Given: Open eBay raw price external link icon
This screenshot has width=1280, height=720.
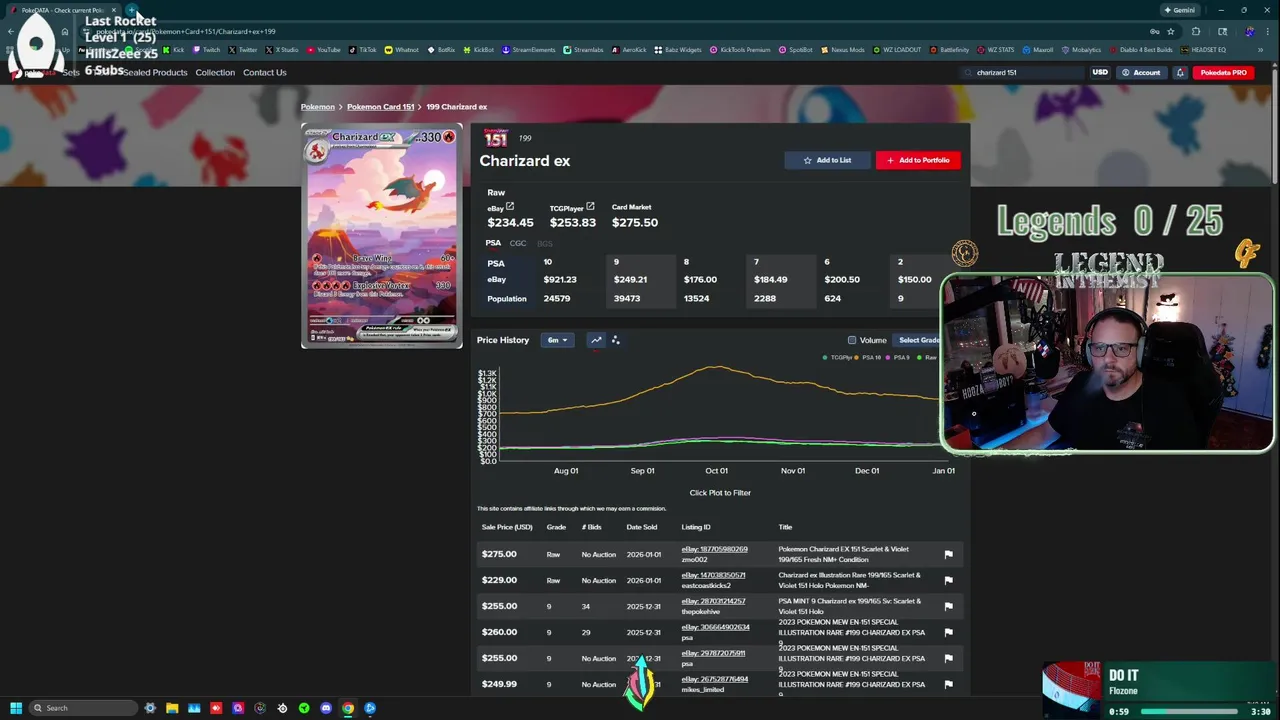Looking at the screenshot, I should coord(510,207).
